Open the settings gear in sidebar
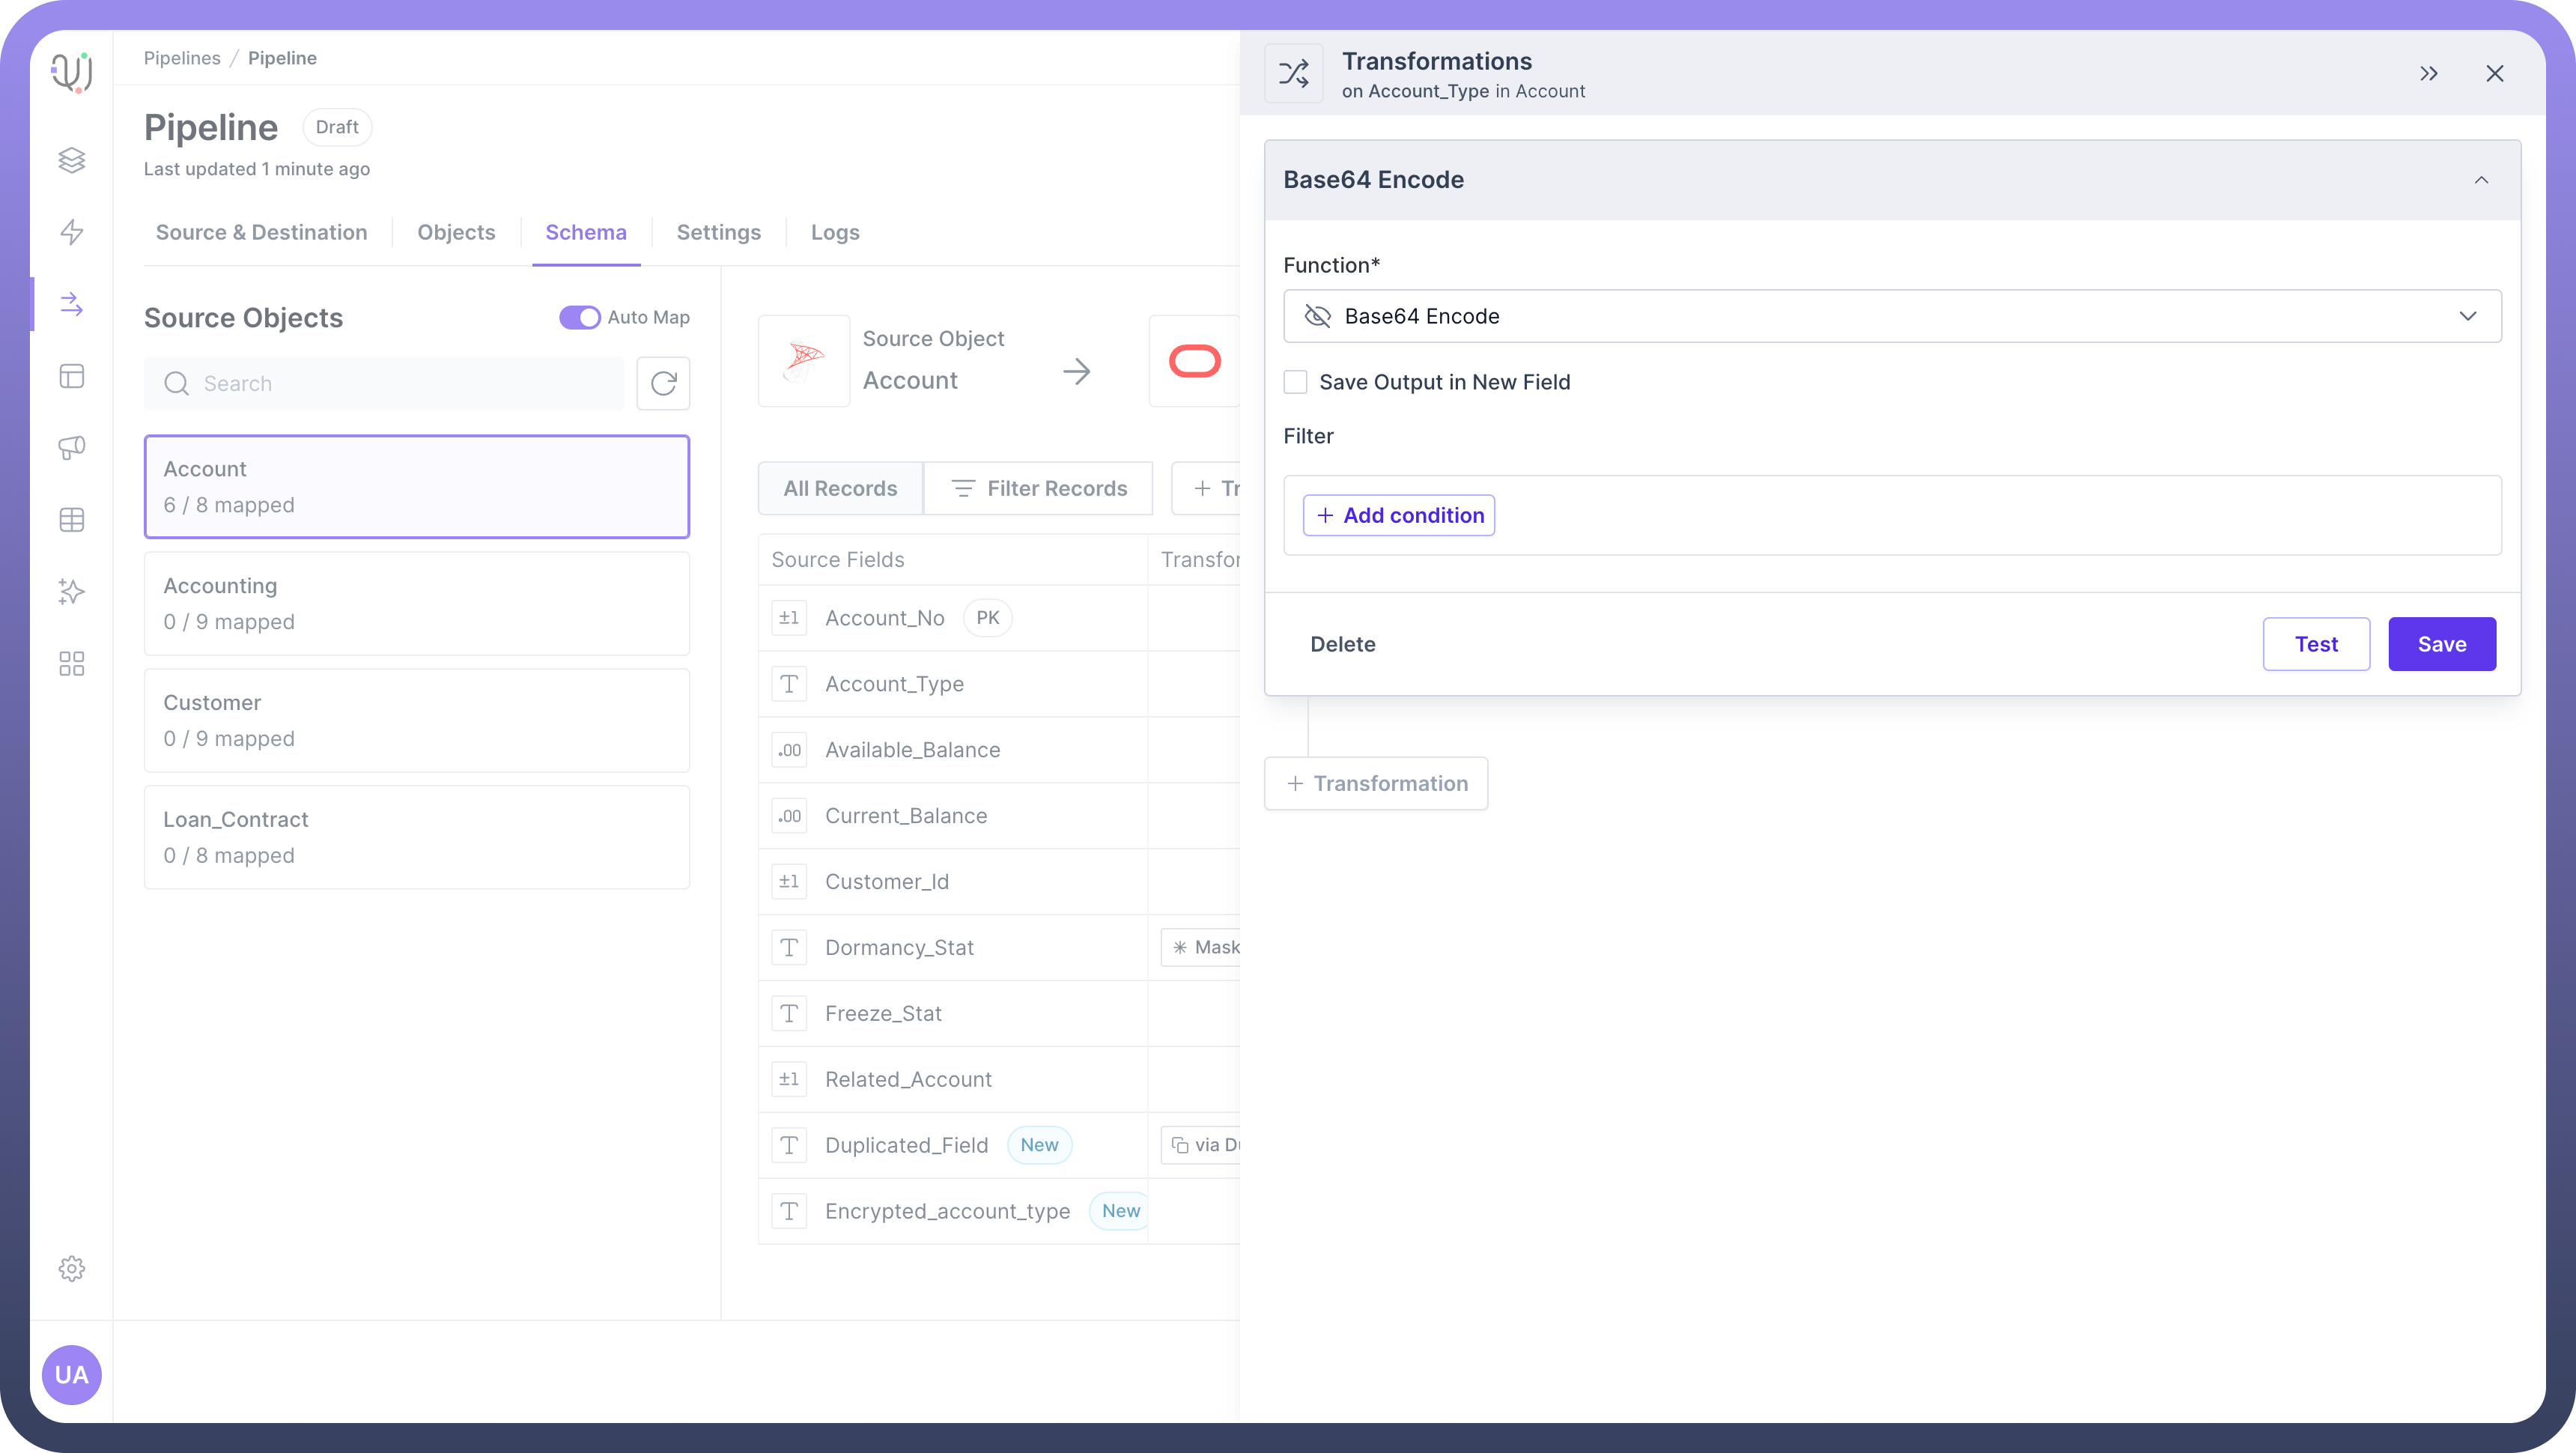 [71, 1268]
